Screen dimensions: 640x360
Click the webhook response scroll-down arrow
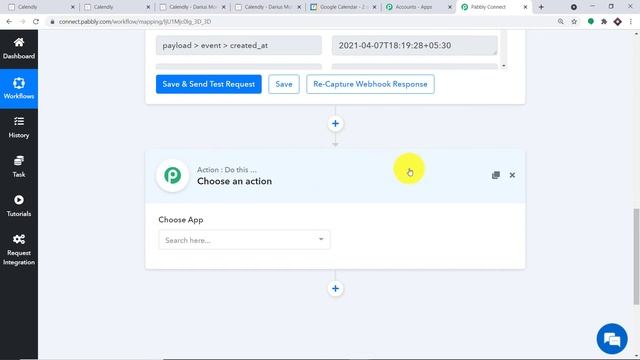click(504, 66)
